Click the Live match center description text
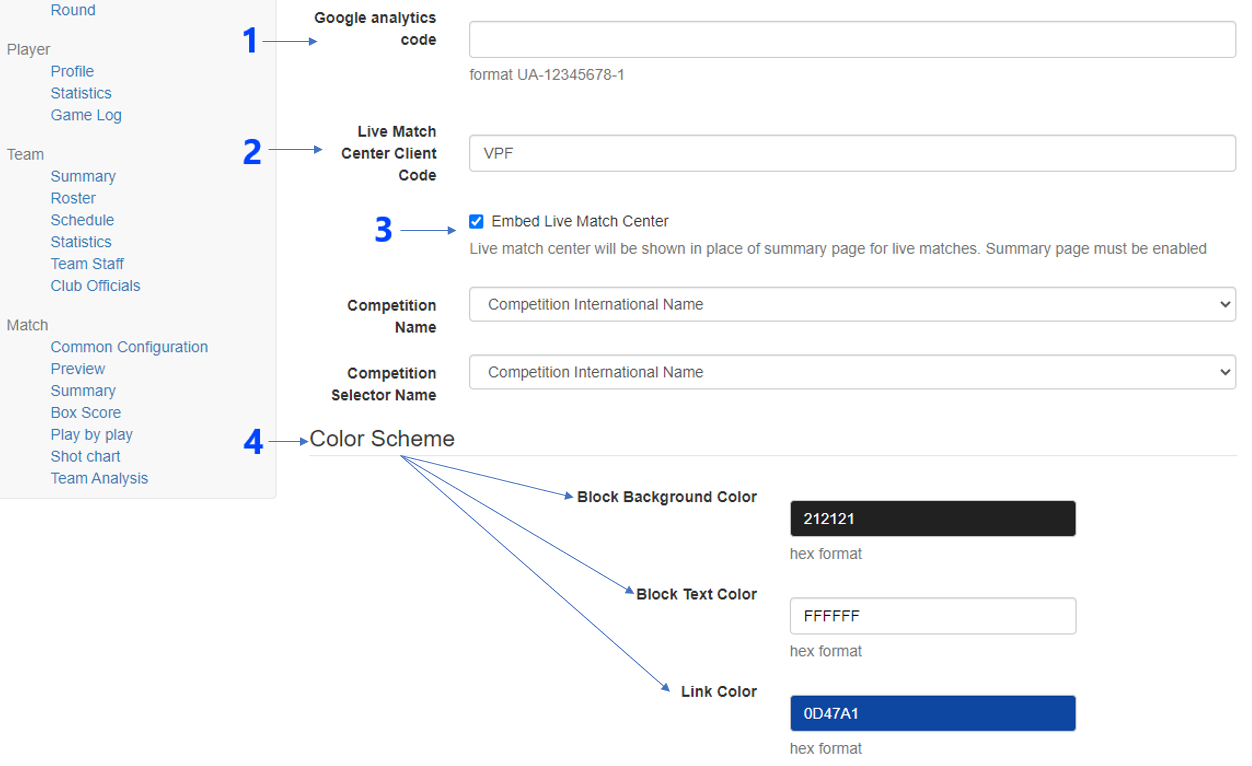The width and height of the screenshot is (1252, 766). (838, 248)
